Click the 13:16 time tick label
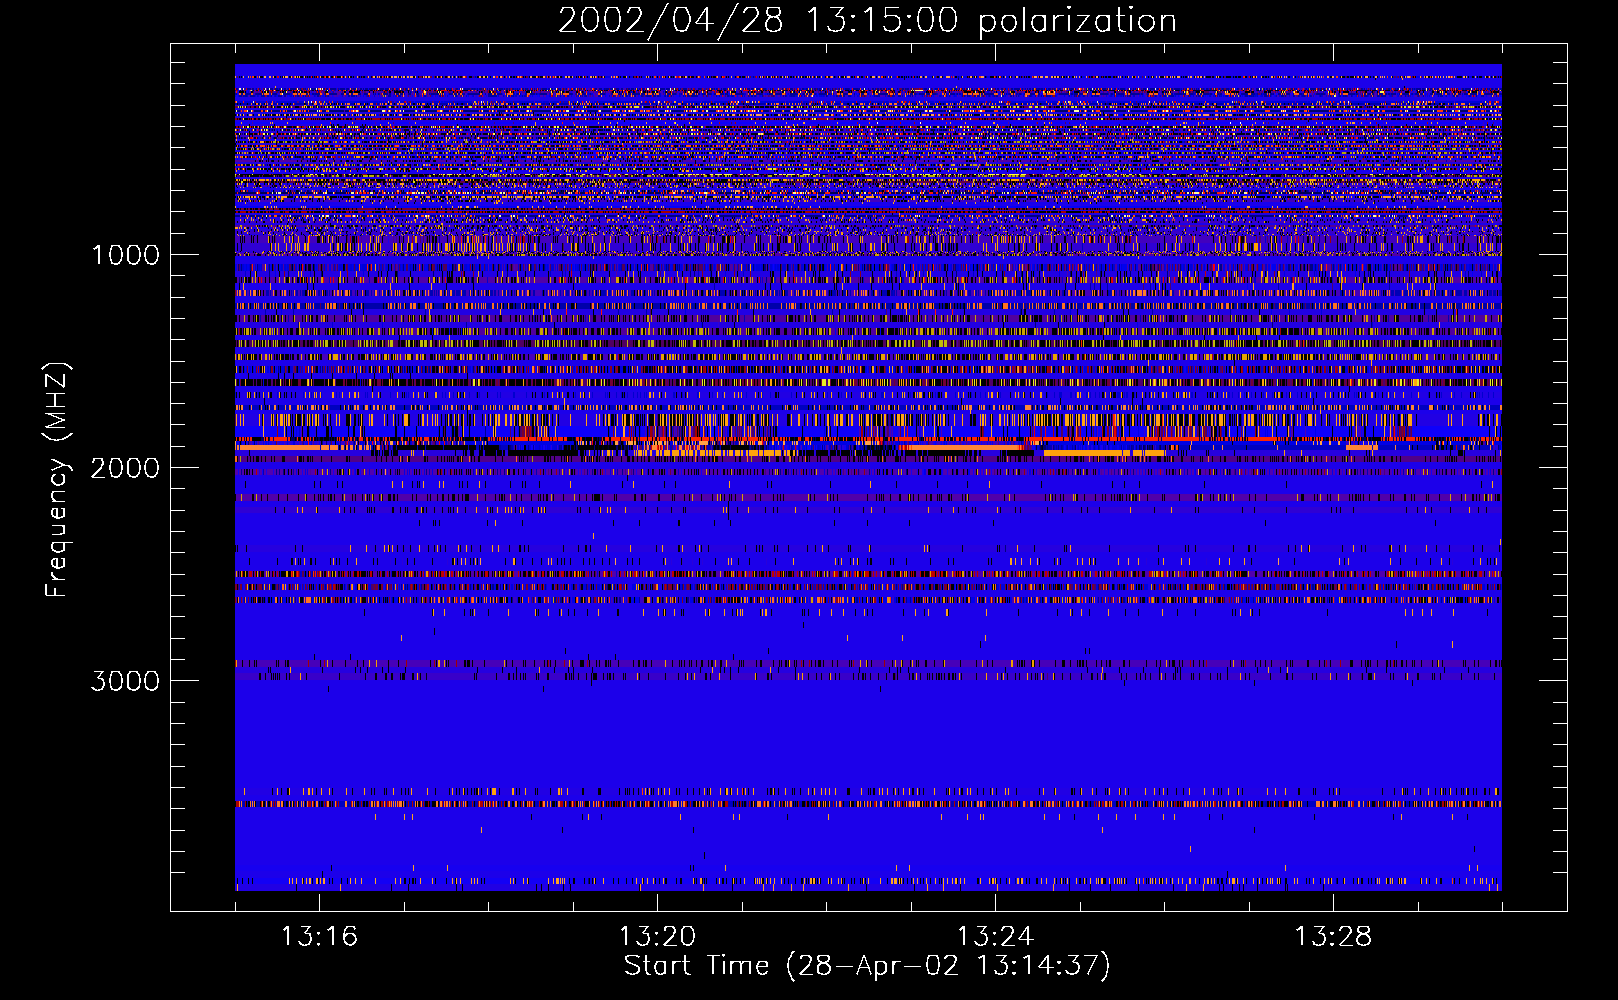 click(319, 937)
